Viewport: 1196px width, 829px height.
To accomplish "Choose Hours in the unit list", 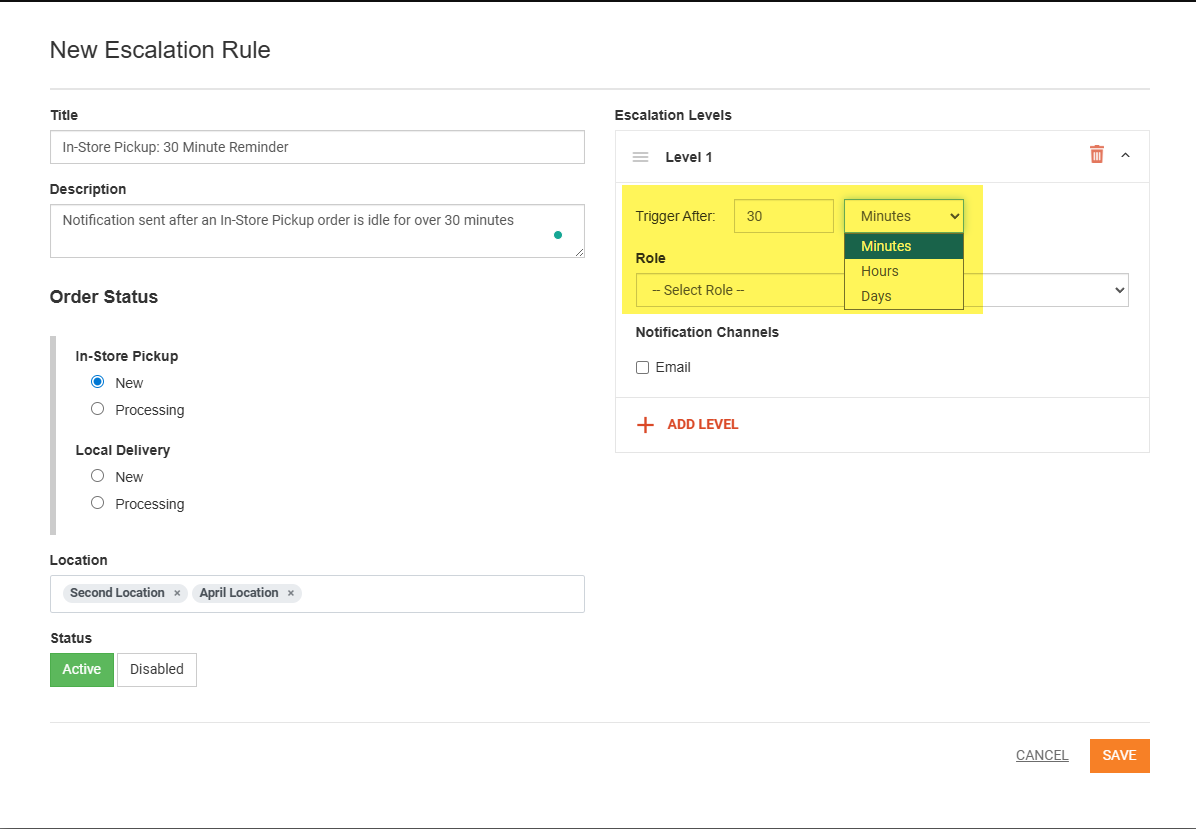I will pos(904,272).
